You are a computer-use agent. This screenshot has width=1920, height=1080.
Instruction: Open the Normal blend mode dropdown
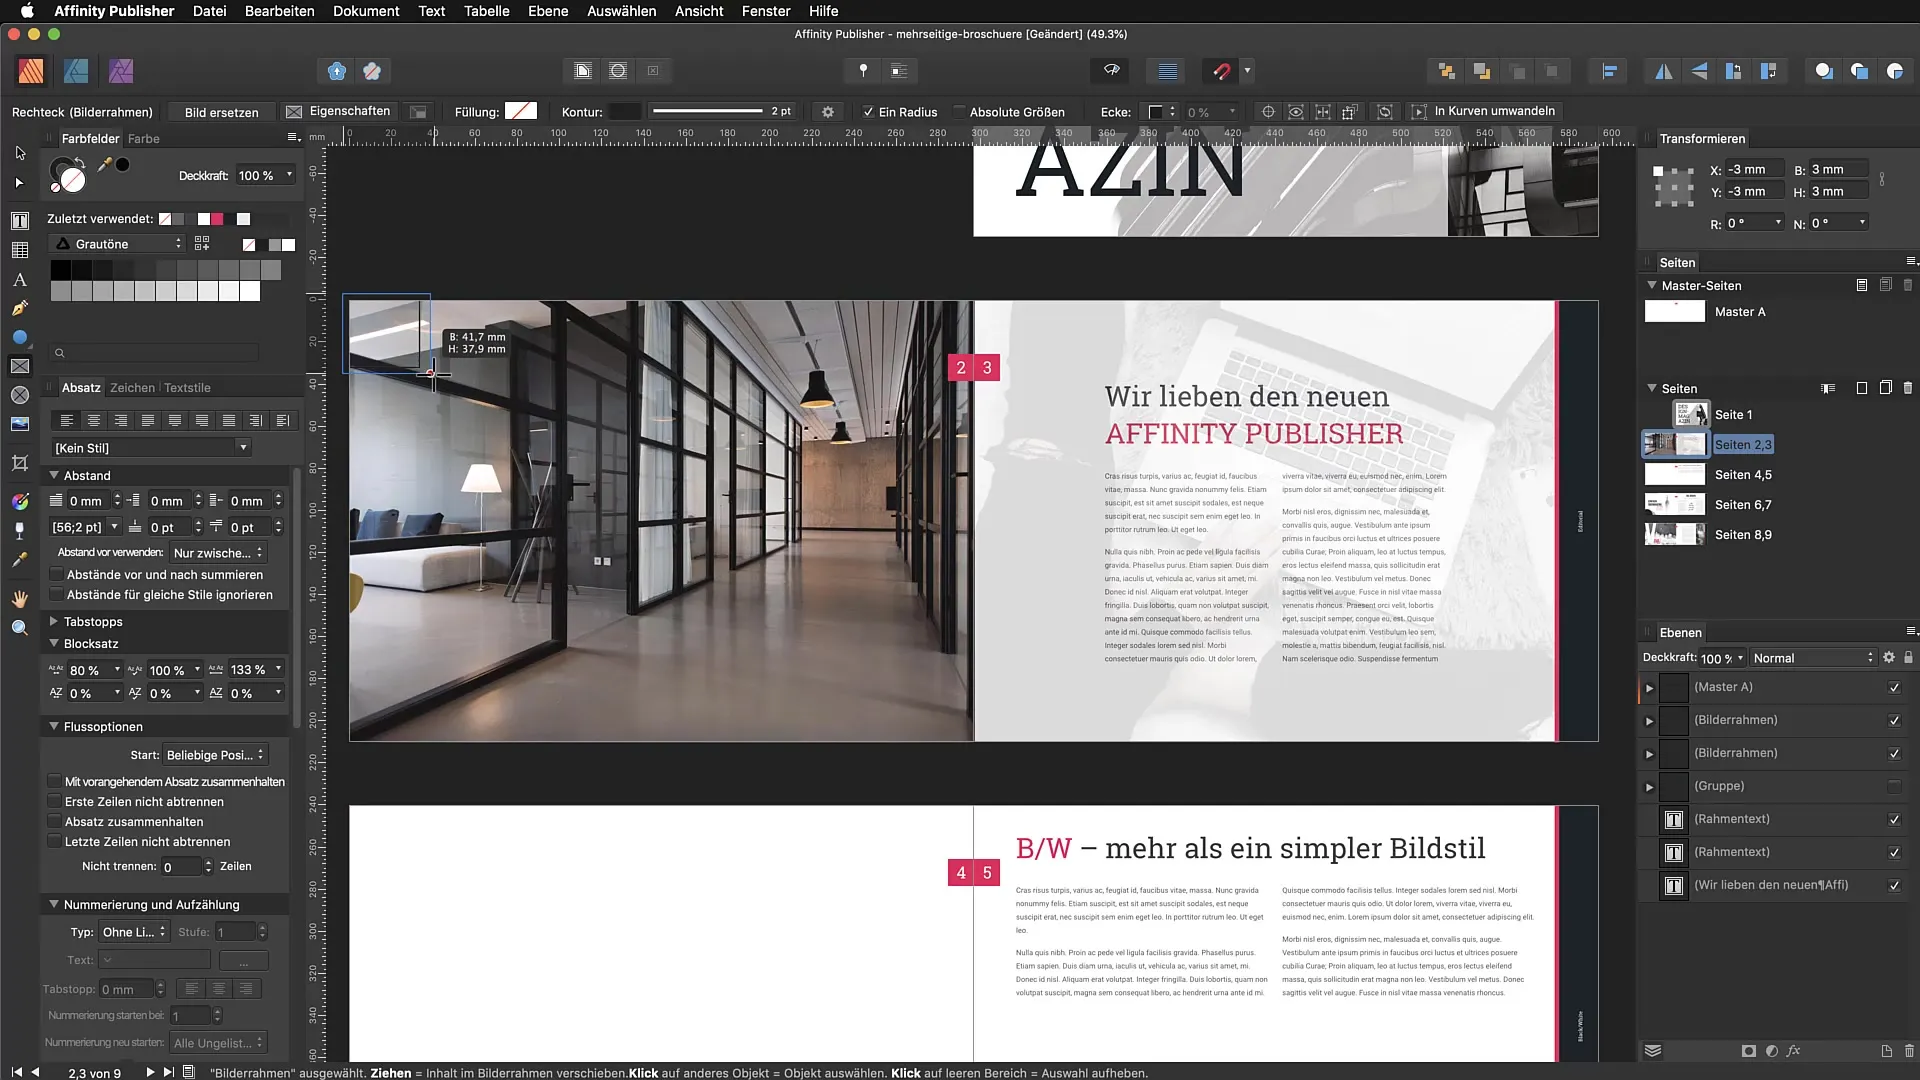[x=1813, y=658]
